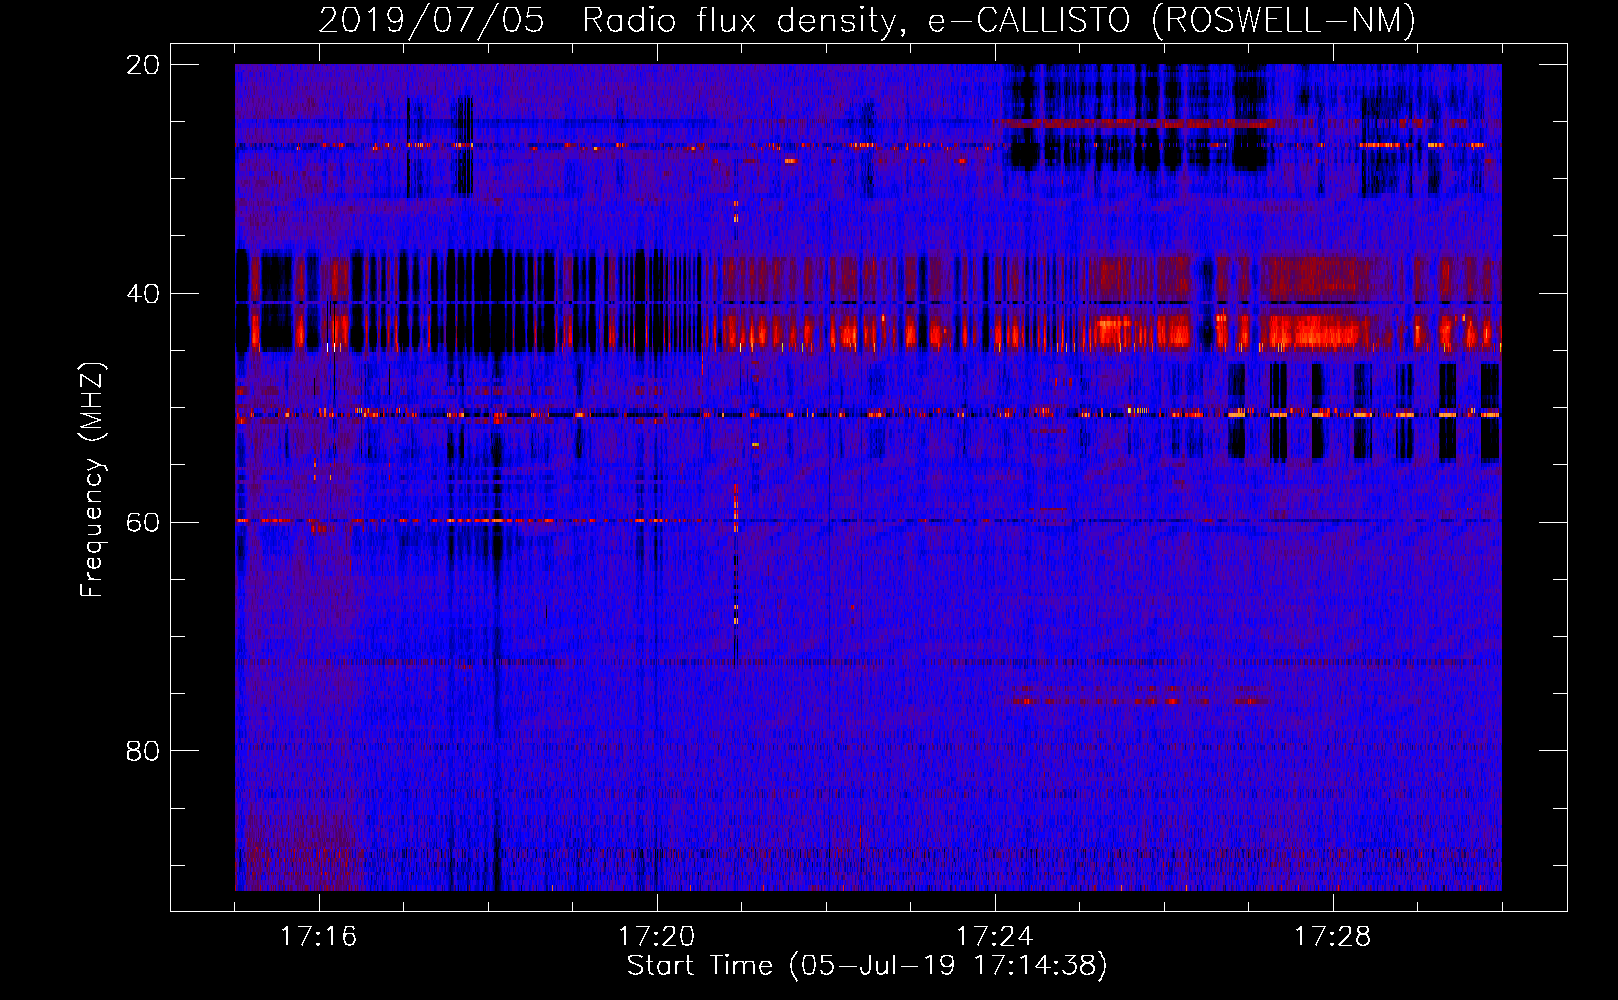Click the 'Start Time (05-Jul-19 17:14:38)' label
This screenshot has height=1000, width=1618.
point(867,966)
